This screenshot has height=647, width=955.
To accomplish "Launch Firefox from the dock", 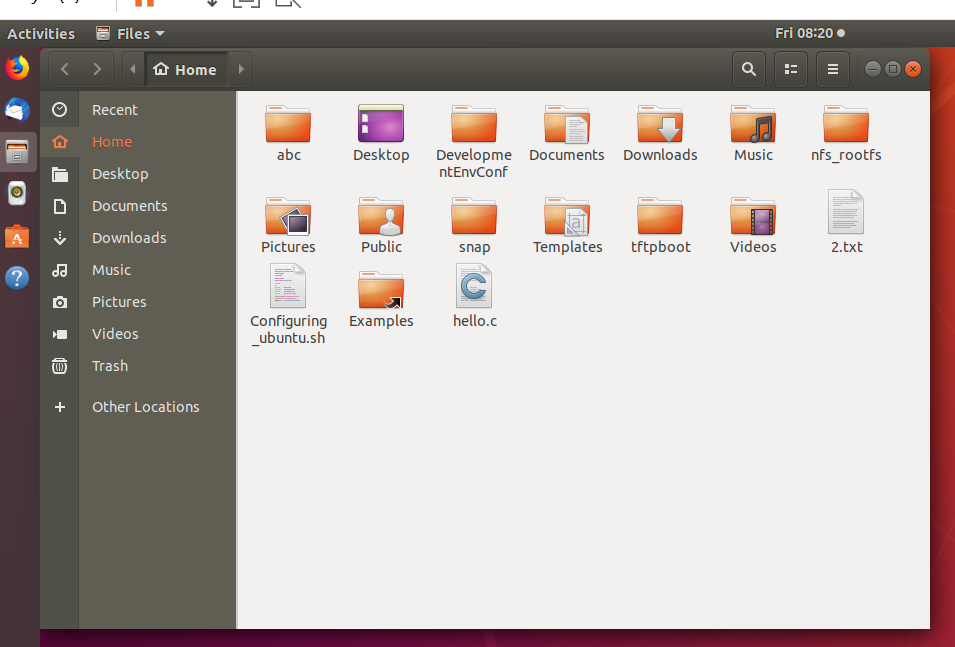I will tap(17, 68).
